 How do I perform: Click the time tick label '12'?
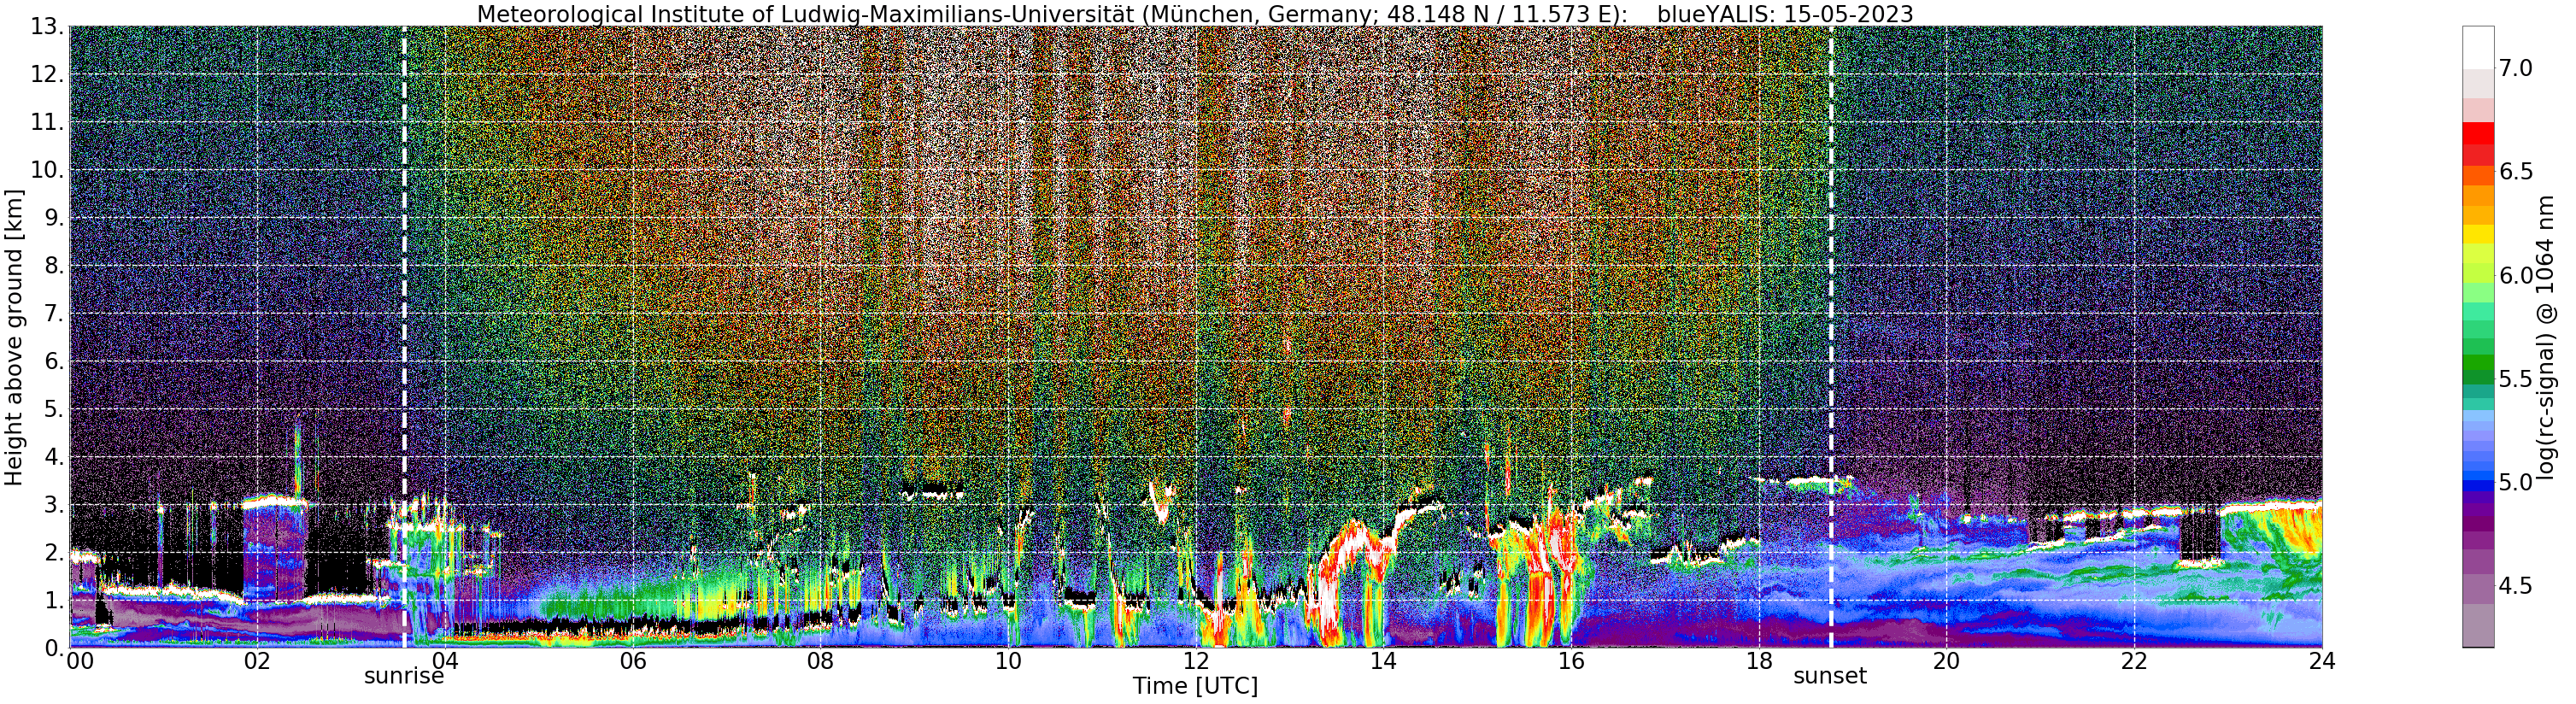pyautogui.click(x=1196, y=661)
